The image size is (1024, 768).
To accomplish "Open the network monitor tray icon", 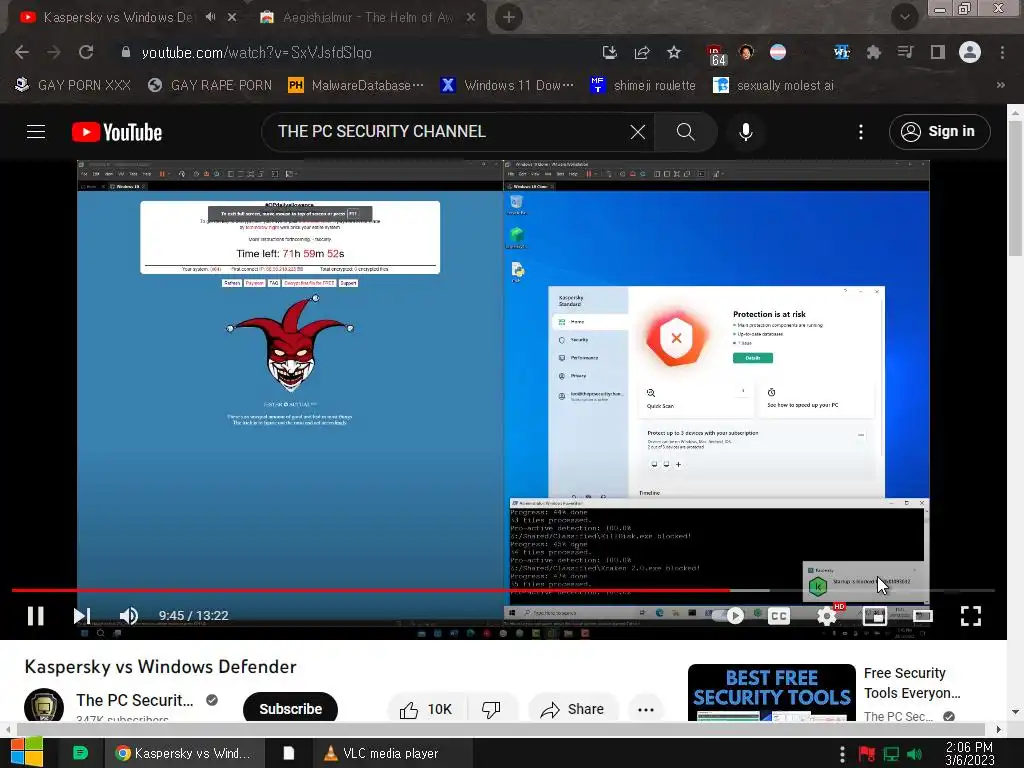I will click(x=891, y=754).
